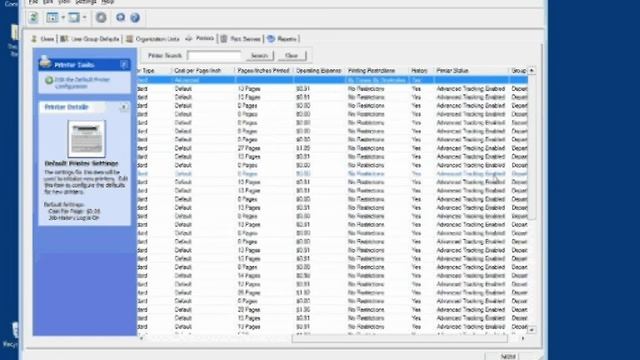Click the horizontal scrollbar thumb
The height and width of the screenshot is (360, 640).
click(x=400, y=338)
